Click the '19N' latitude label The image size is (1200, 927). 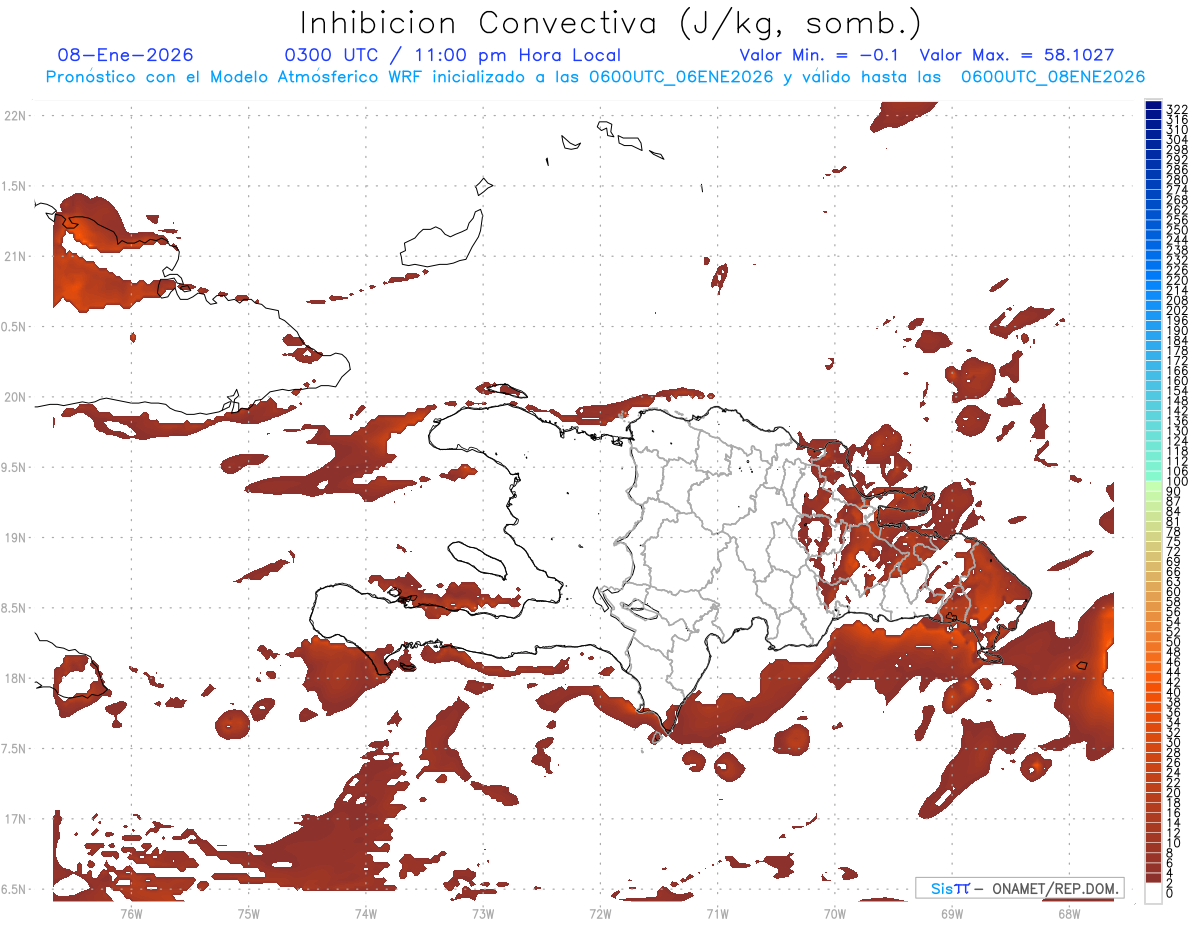(15, 538)
